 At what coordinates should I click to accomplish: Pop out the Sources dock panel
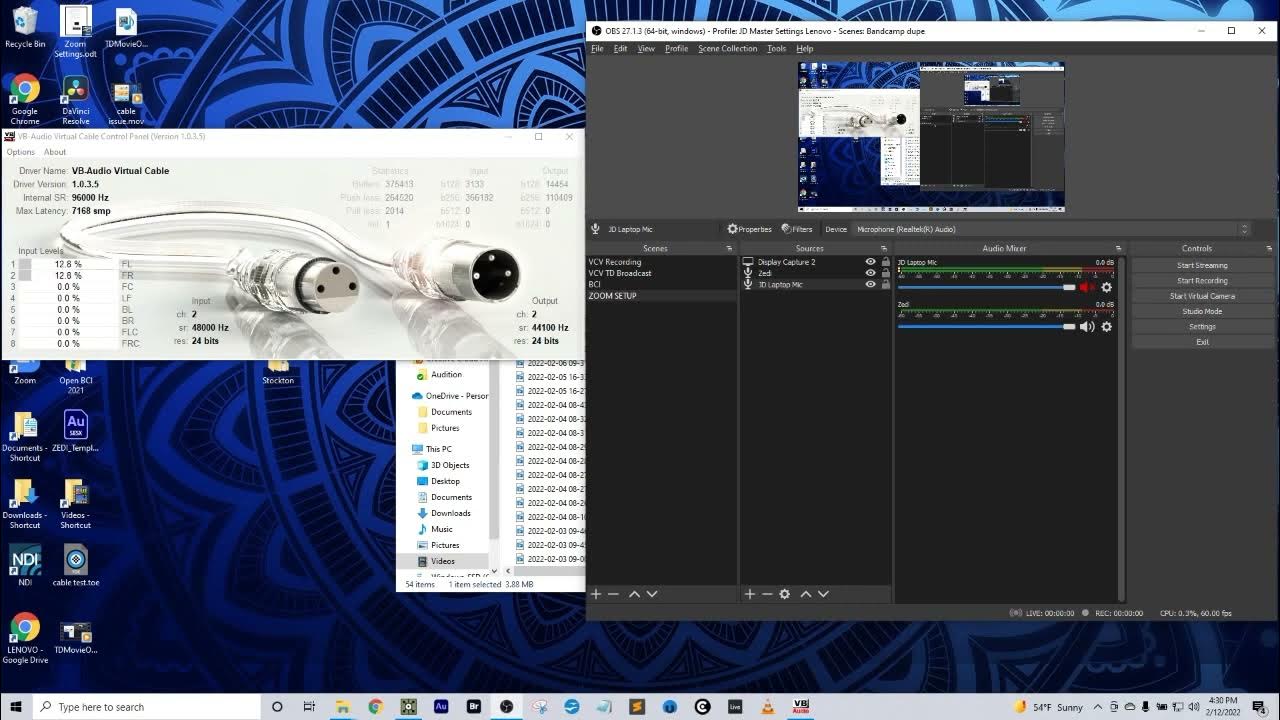pyautogui.click(x=883, y=249)
